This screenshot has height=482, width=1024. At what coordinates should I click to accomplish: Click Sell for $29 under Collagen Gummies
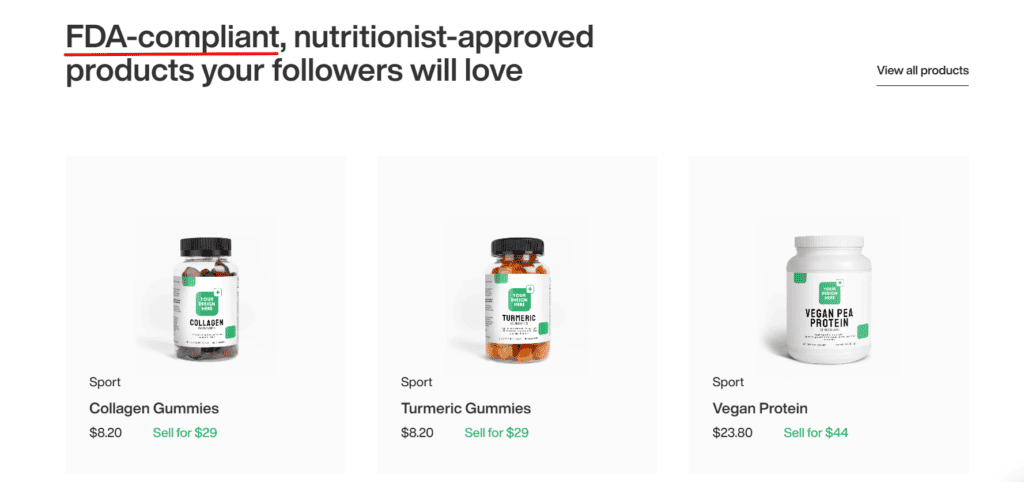point(185,433)
